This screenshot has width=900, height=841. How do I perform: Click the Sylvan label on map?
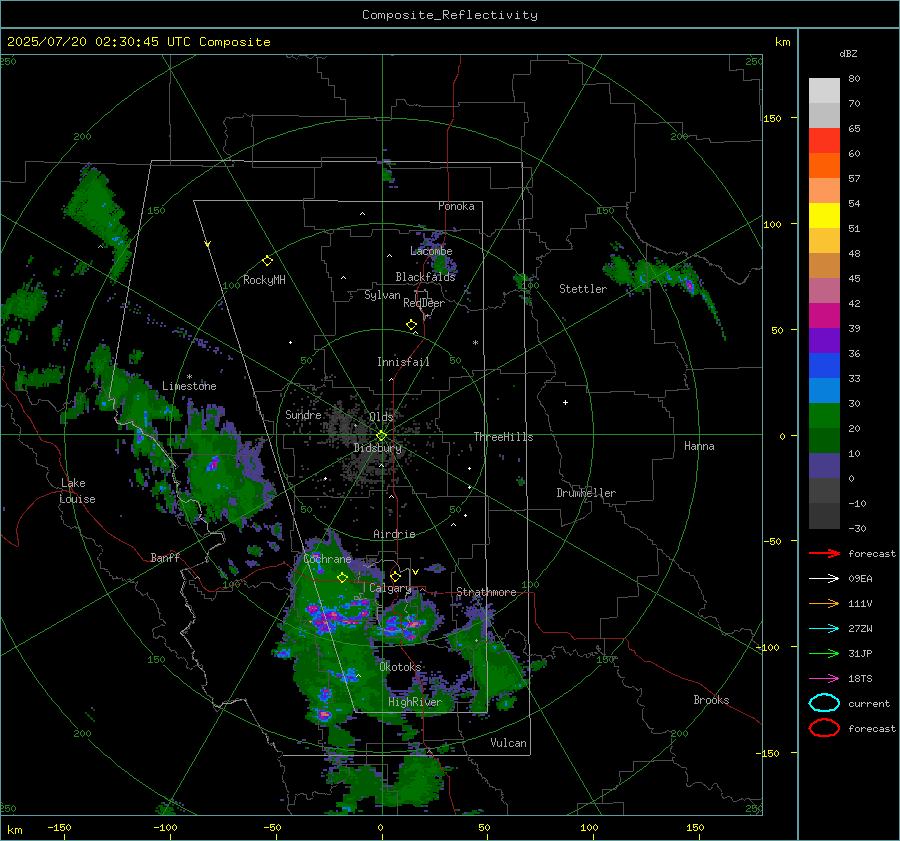[x=382, y=295]
